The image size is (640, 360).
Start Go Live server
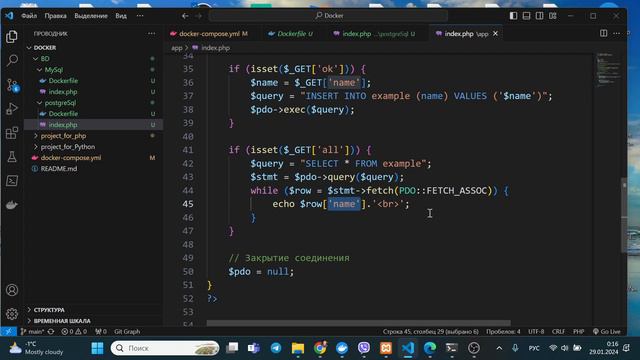tap(607, 331)
